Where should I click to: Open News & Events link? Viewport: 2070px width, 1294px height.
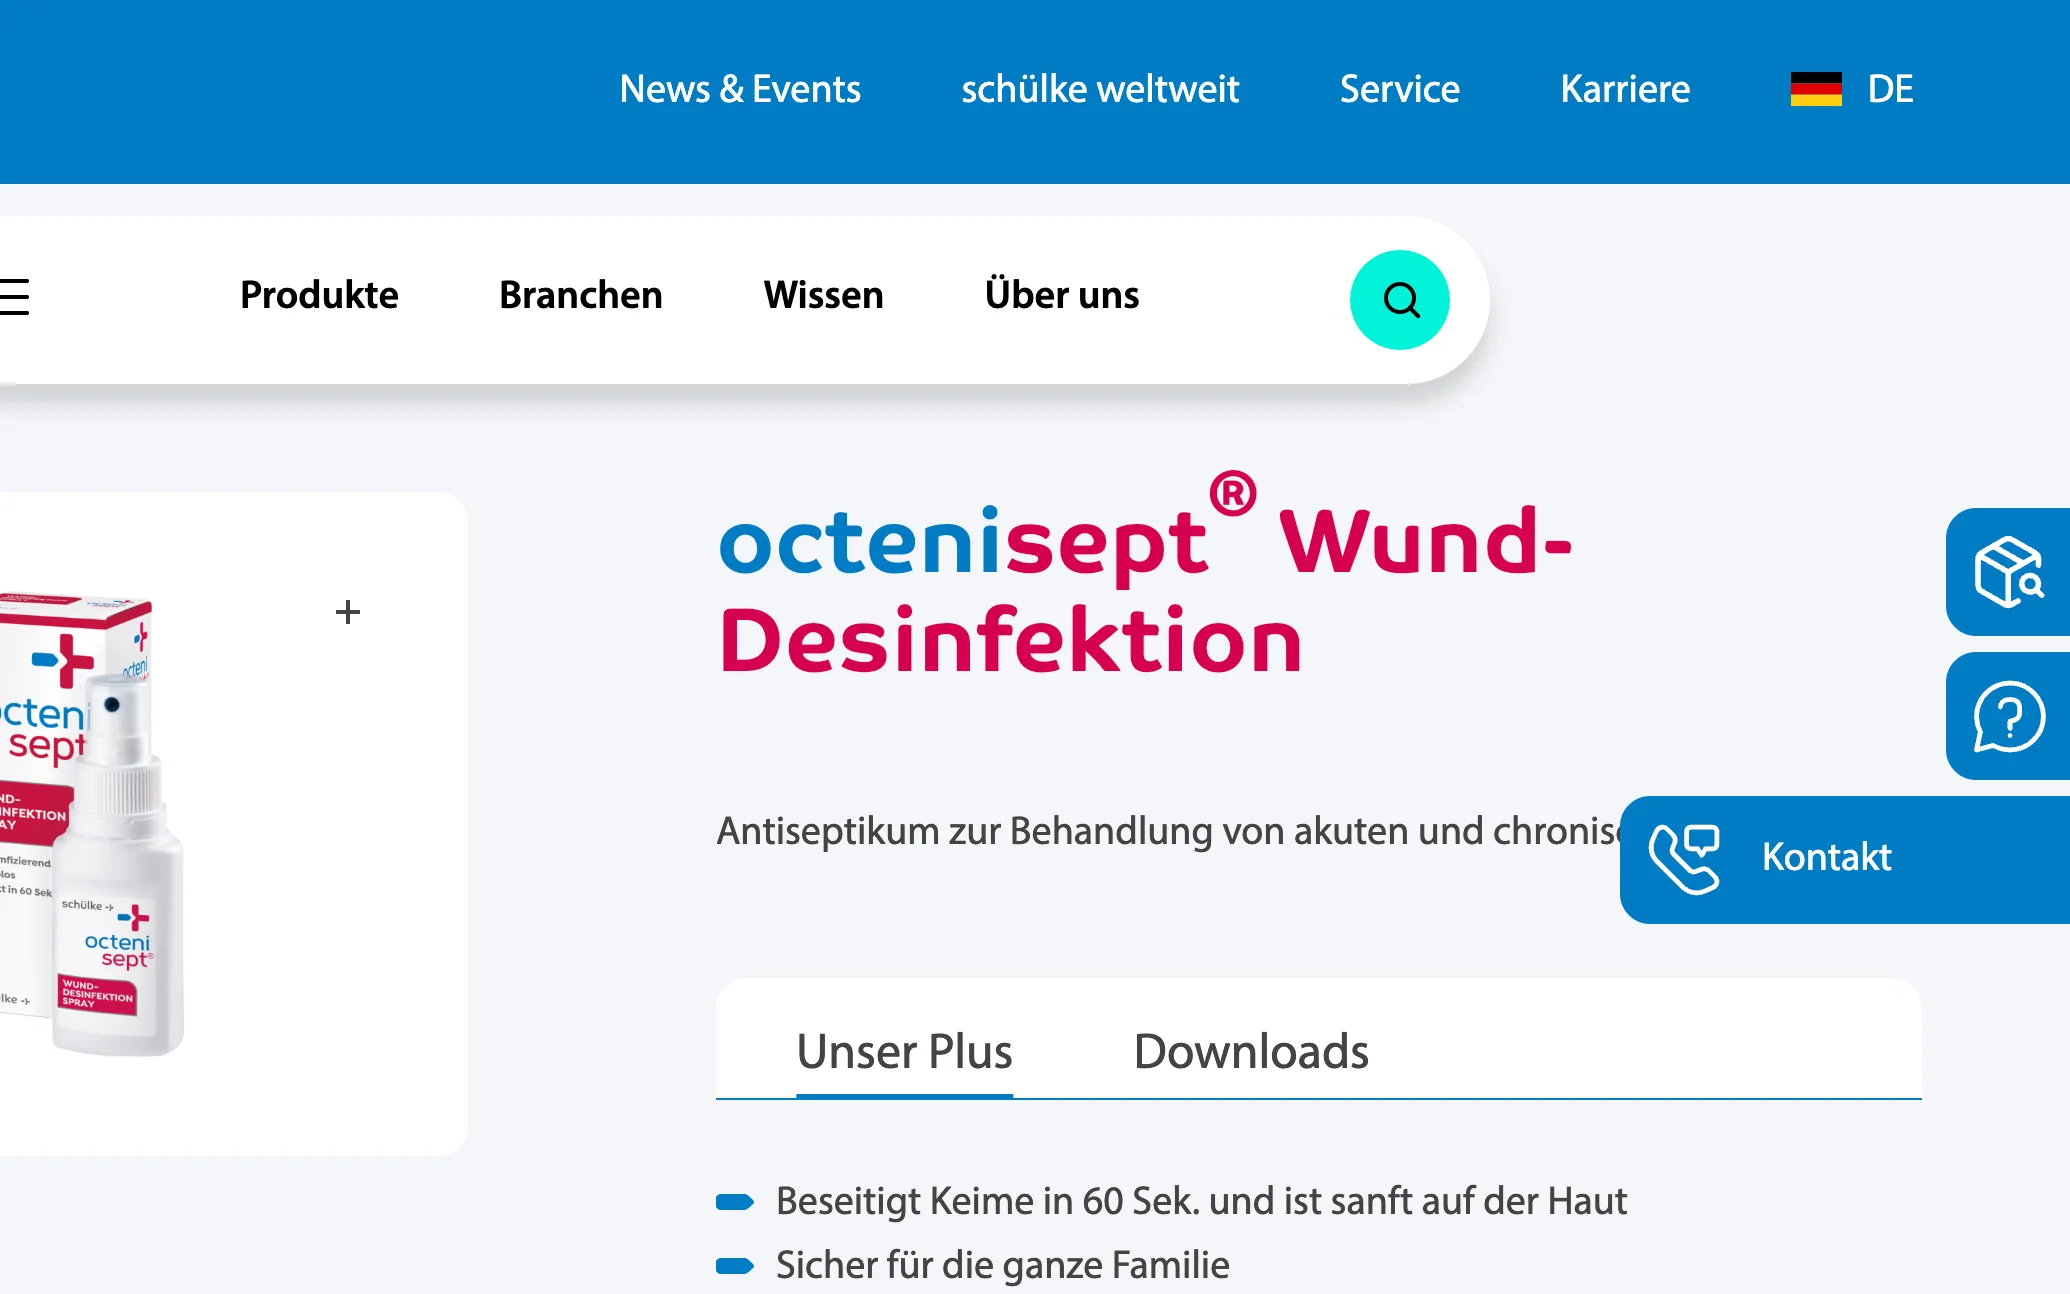point(740,89)
